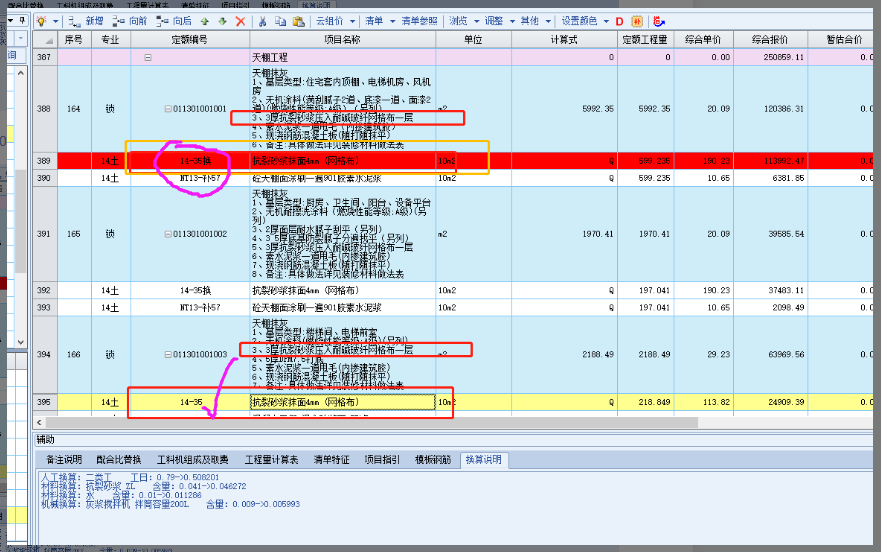Click 天棚工程 name cell

(x=342, y=57)
